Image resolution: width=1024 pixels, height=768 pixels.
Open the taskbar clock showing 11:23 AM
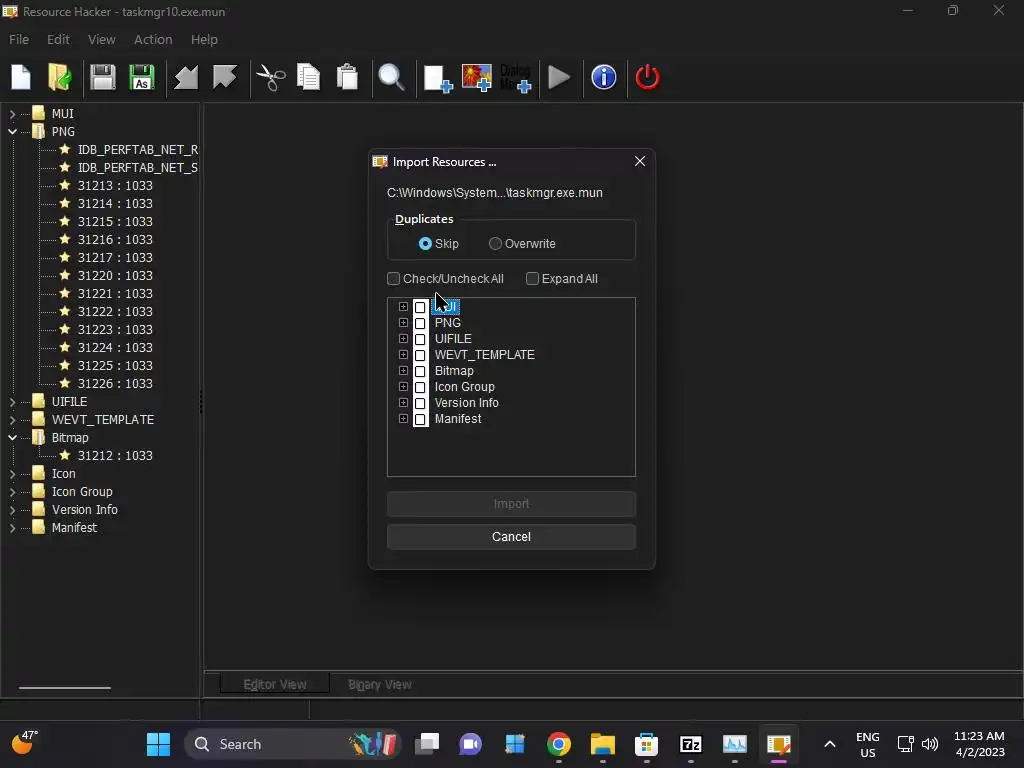(x=979, y=744)
